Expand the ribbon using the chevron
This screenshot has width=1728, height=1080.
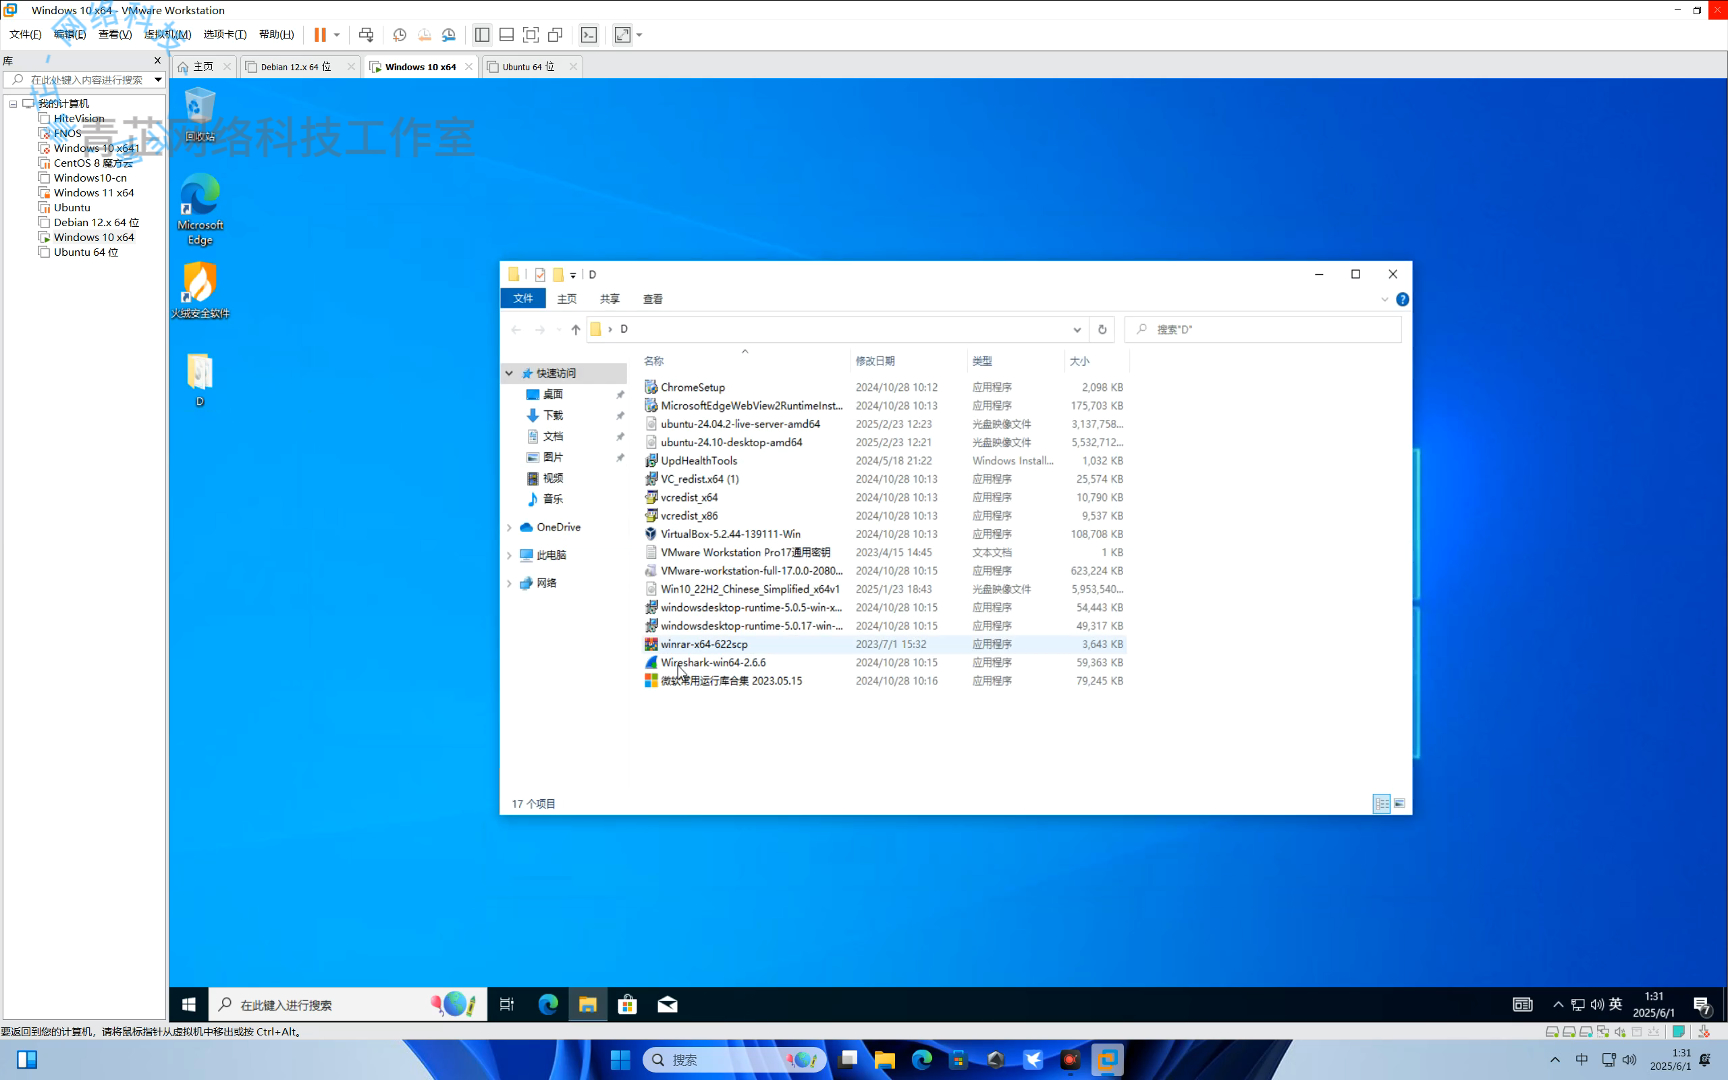(x=1385, y=299)
